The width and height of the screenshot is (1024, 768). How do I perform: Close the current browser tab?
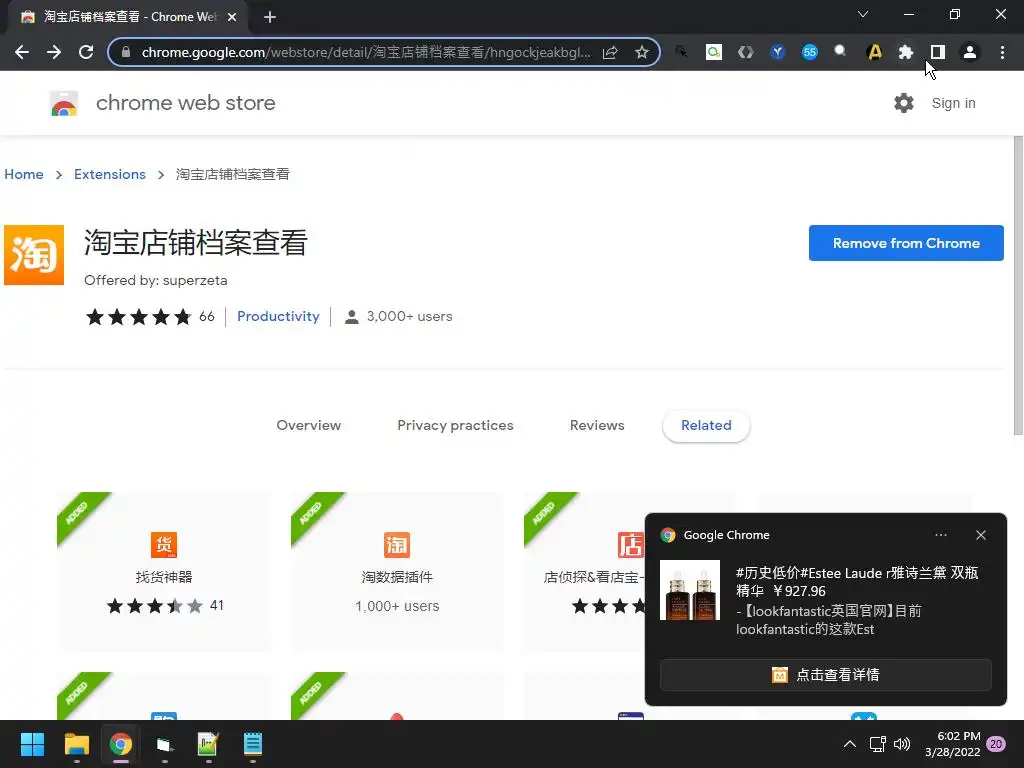pyautogui.click(x=232, y=17)
